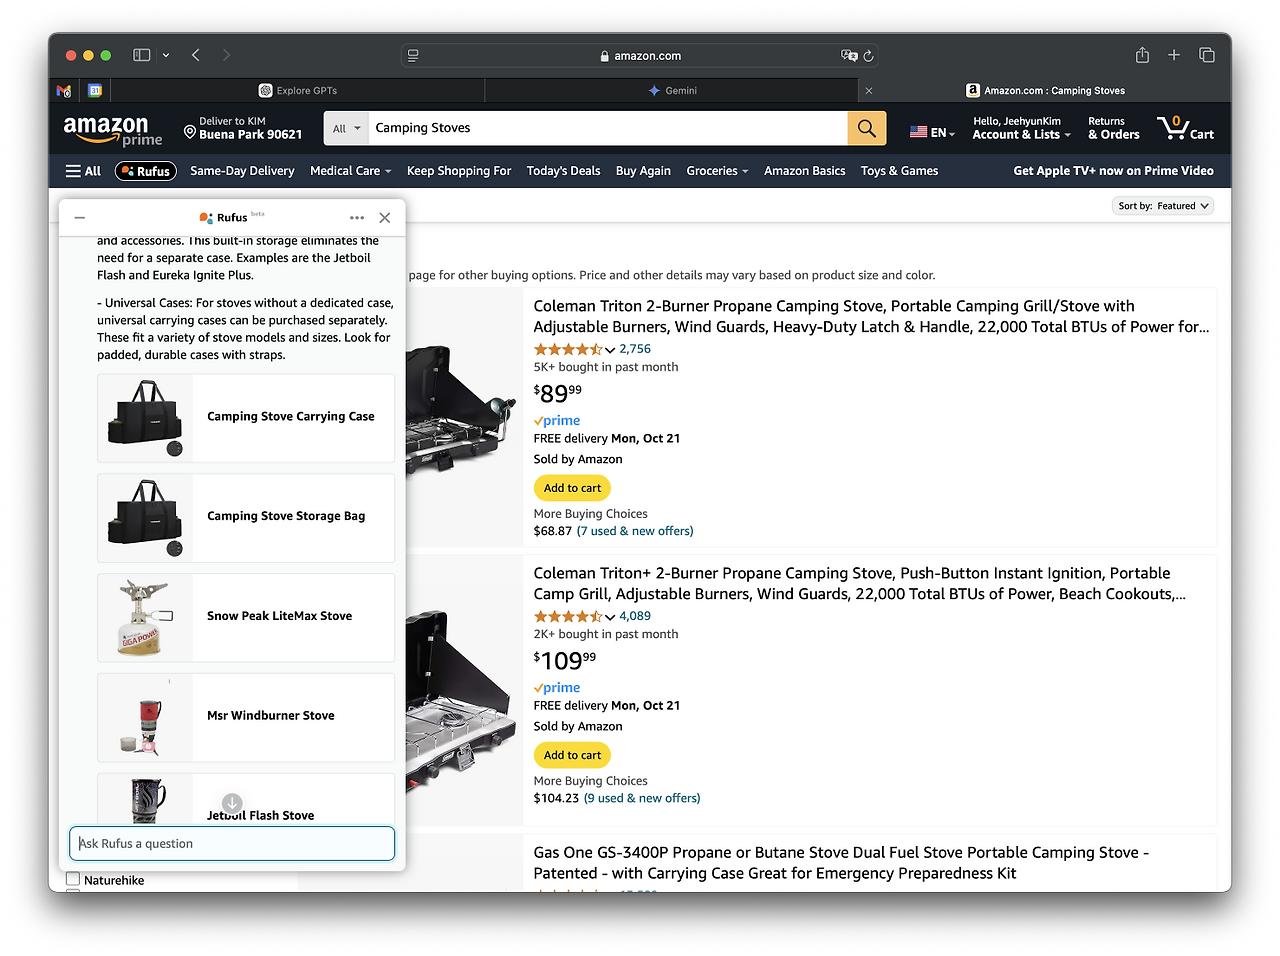Screen dimensions: 1280x956
Task: Open the search category All dropdown
Action: coord(346,128)
